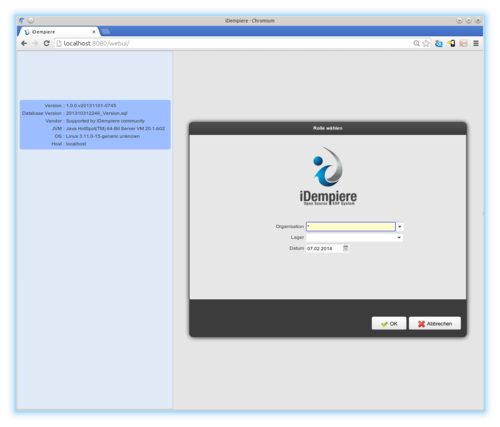This screenshot has width=500, height=427.
Task: Close the Chromium window
Action: tap(478, 20)
